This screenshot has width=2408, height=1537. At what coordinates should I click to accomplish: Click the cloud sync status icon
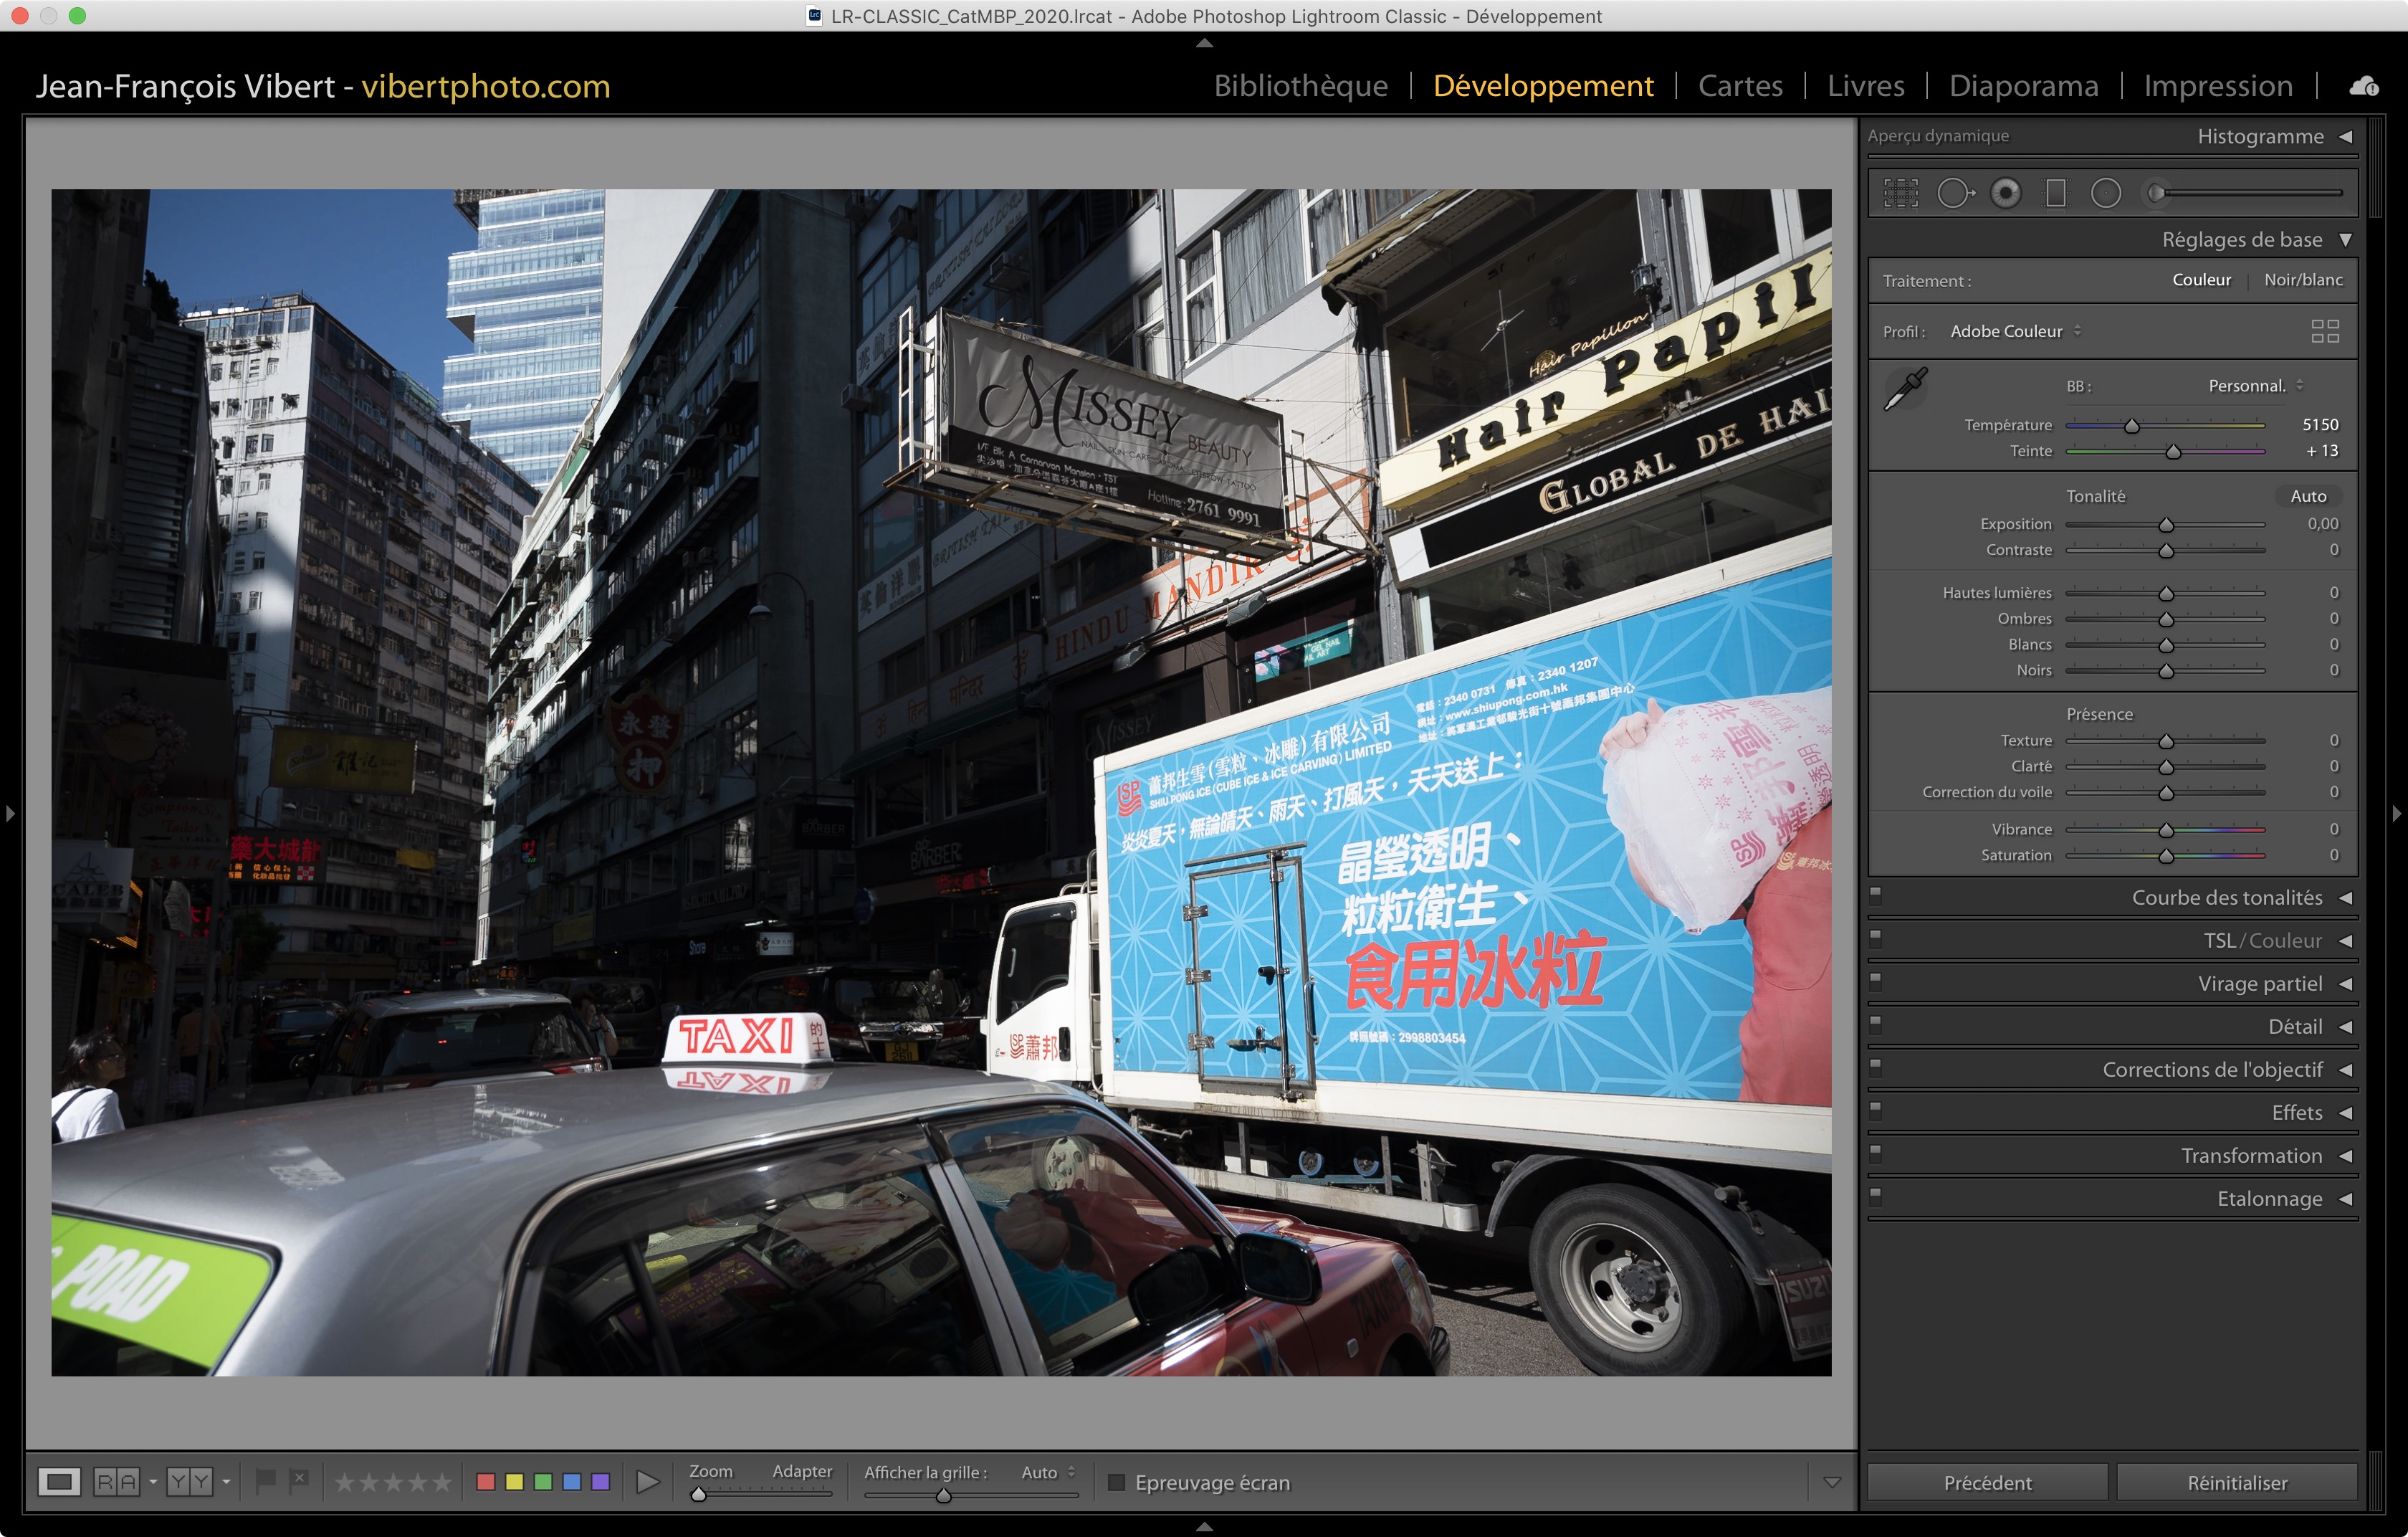point(2364,86)
